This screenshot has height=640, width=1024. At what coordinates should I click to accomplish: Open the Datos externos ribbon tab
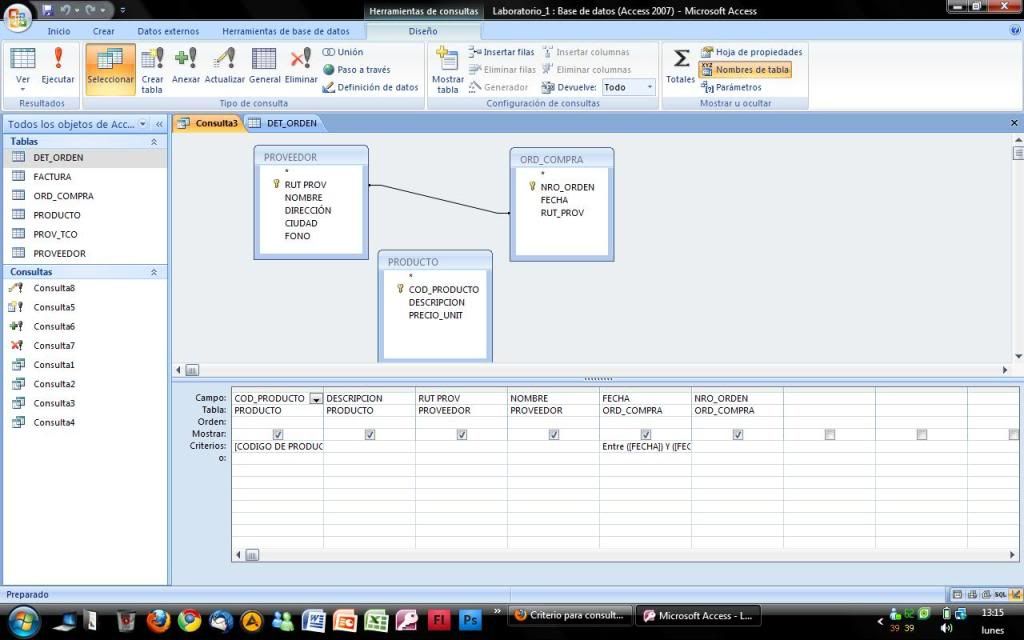click(167, 31)
